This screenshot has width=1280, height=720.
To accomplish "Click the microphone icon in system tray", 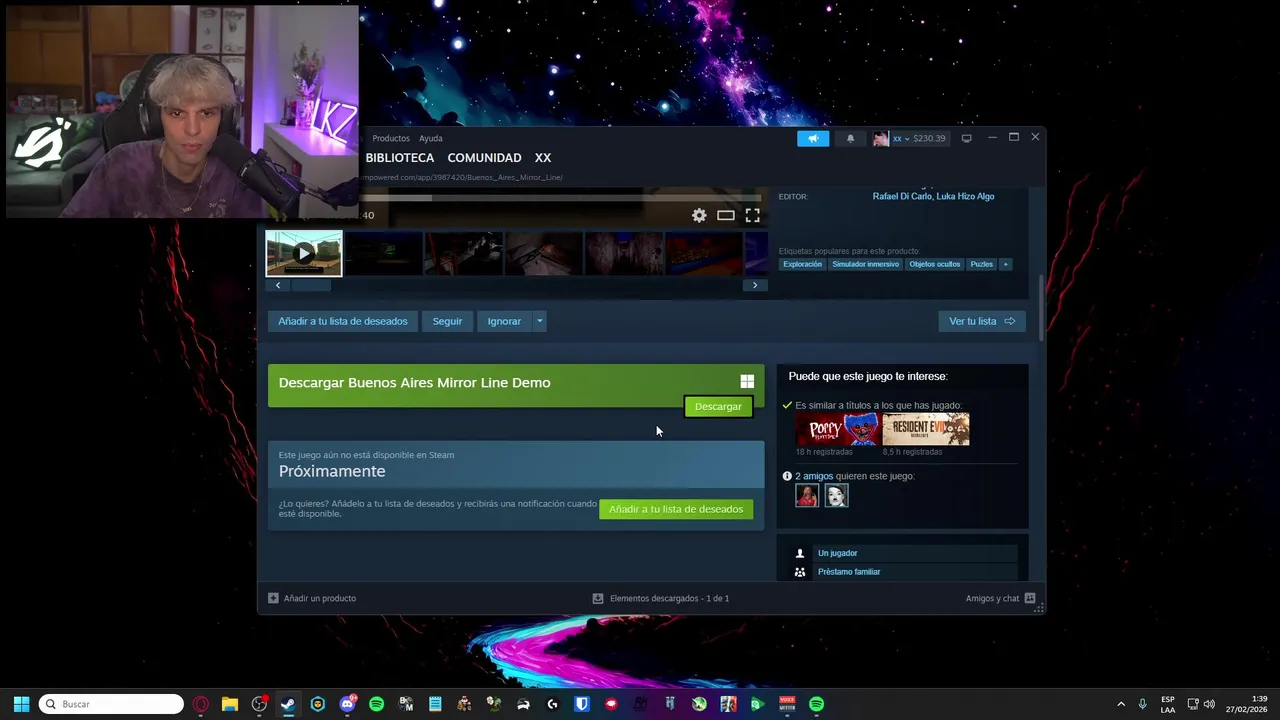I will click(x=1142, y=704).
